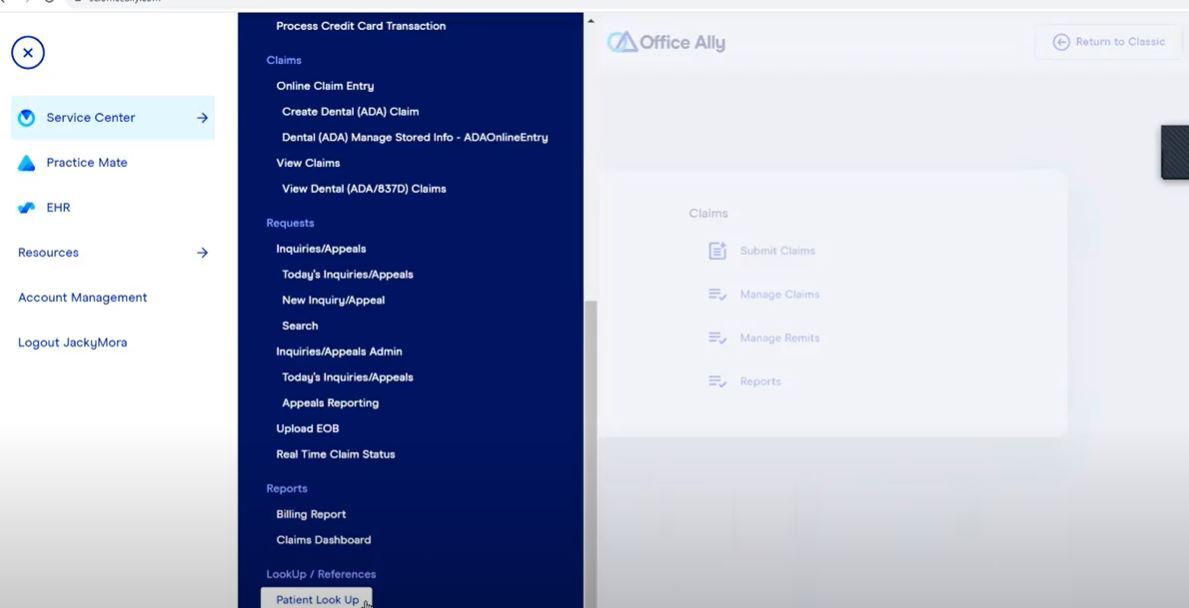Open Claims Dashboard
The width and height of the screenshot is (1189, 608).
click(x=323, y=540)
